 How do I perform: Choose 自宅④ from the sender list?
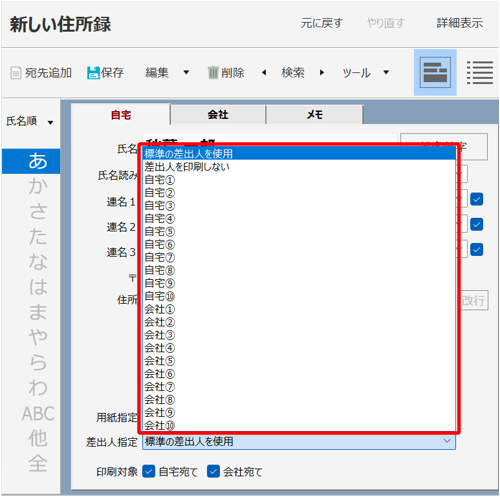[299, 219]
